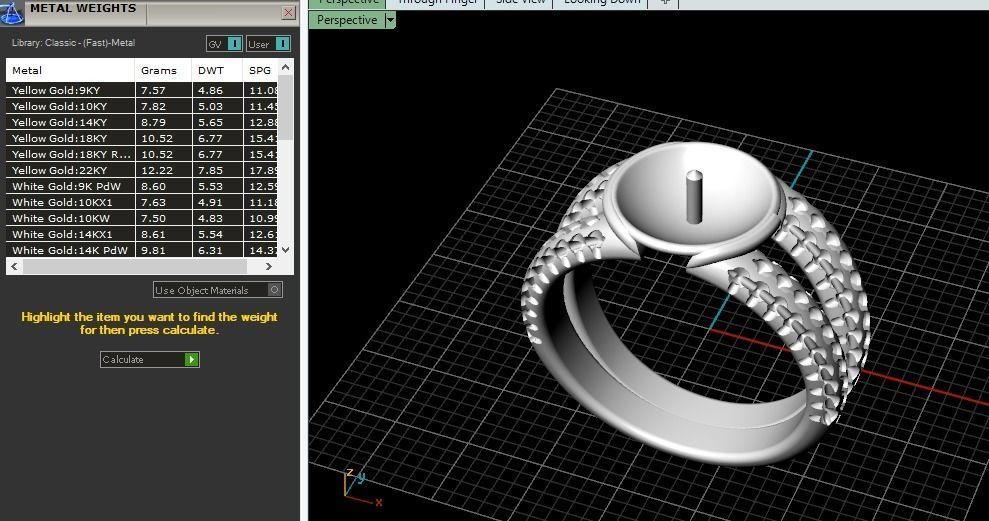The width and height of the screenshot is (989, 521).
Task: Sort the table by the Grams column
Action: (163, 71)
